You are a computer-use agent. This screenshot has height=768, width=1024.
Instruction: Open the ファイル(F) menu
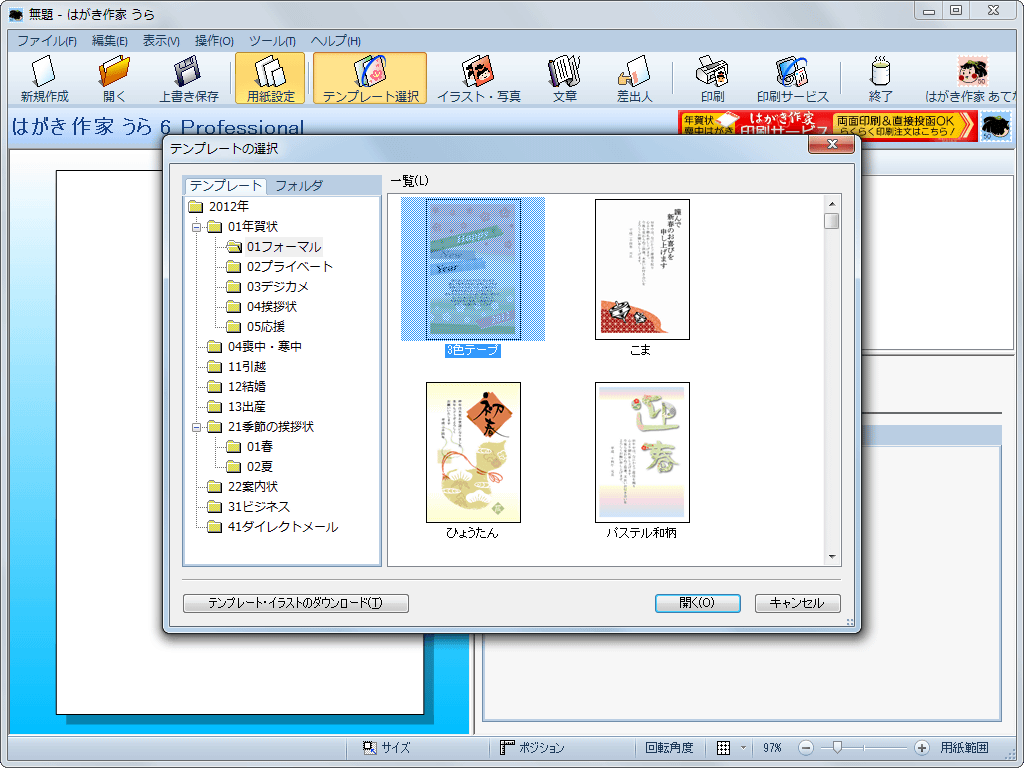[x=47, y=40]
